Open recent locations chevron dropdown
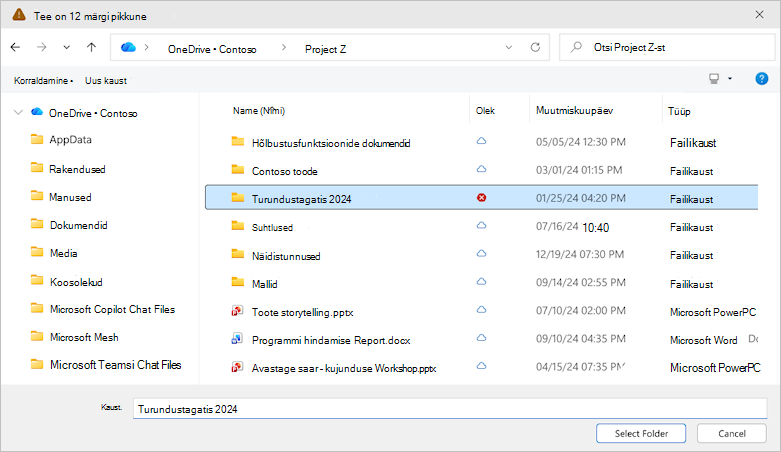The height and width of the screenshot is (452, 781). (67, 47)
